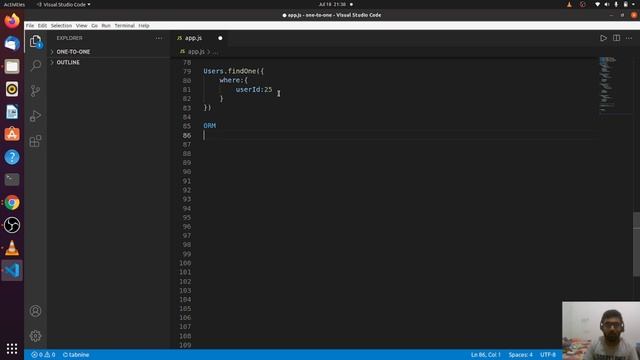Click the clock in the top bar
The width and height of the screenshot is (640, 360).
pos(332,4)
